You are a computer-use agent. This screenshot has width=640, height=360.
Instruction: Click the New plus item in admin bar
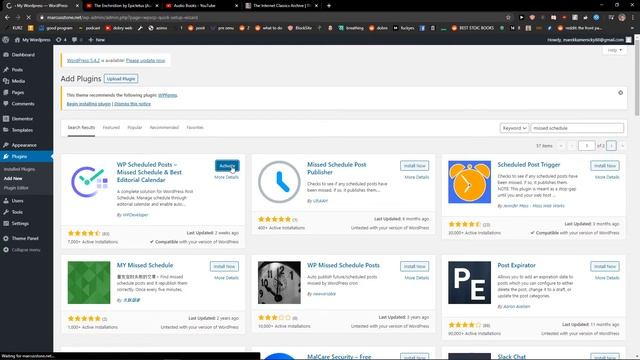click(97, 40)
